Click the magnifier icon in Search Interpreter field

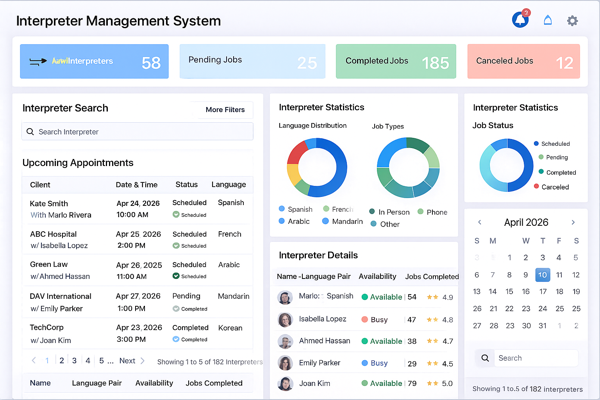(30, 132)
